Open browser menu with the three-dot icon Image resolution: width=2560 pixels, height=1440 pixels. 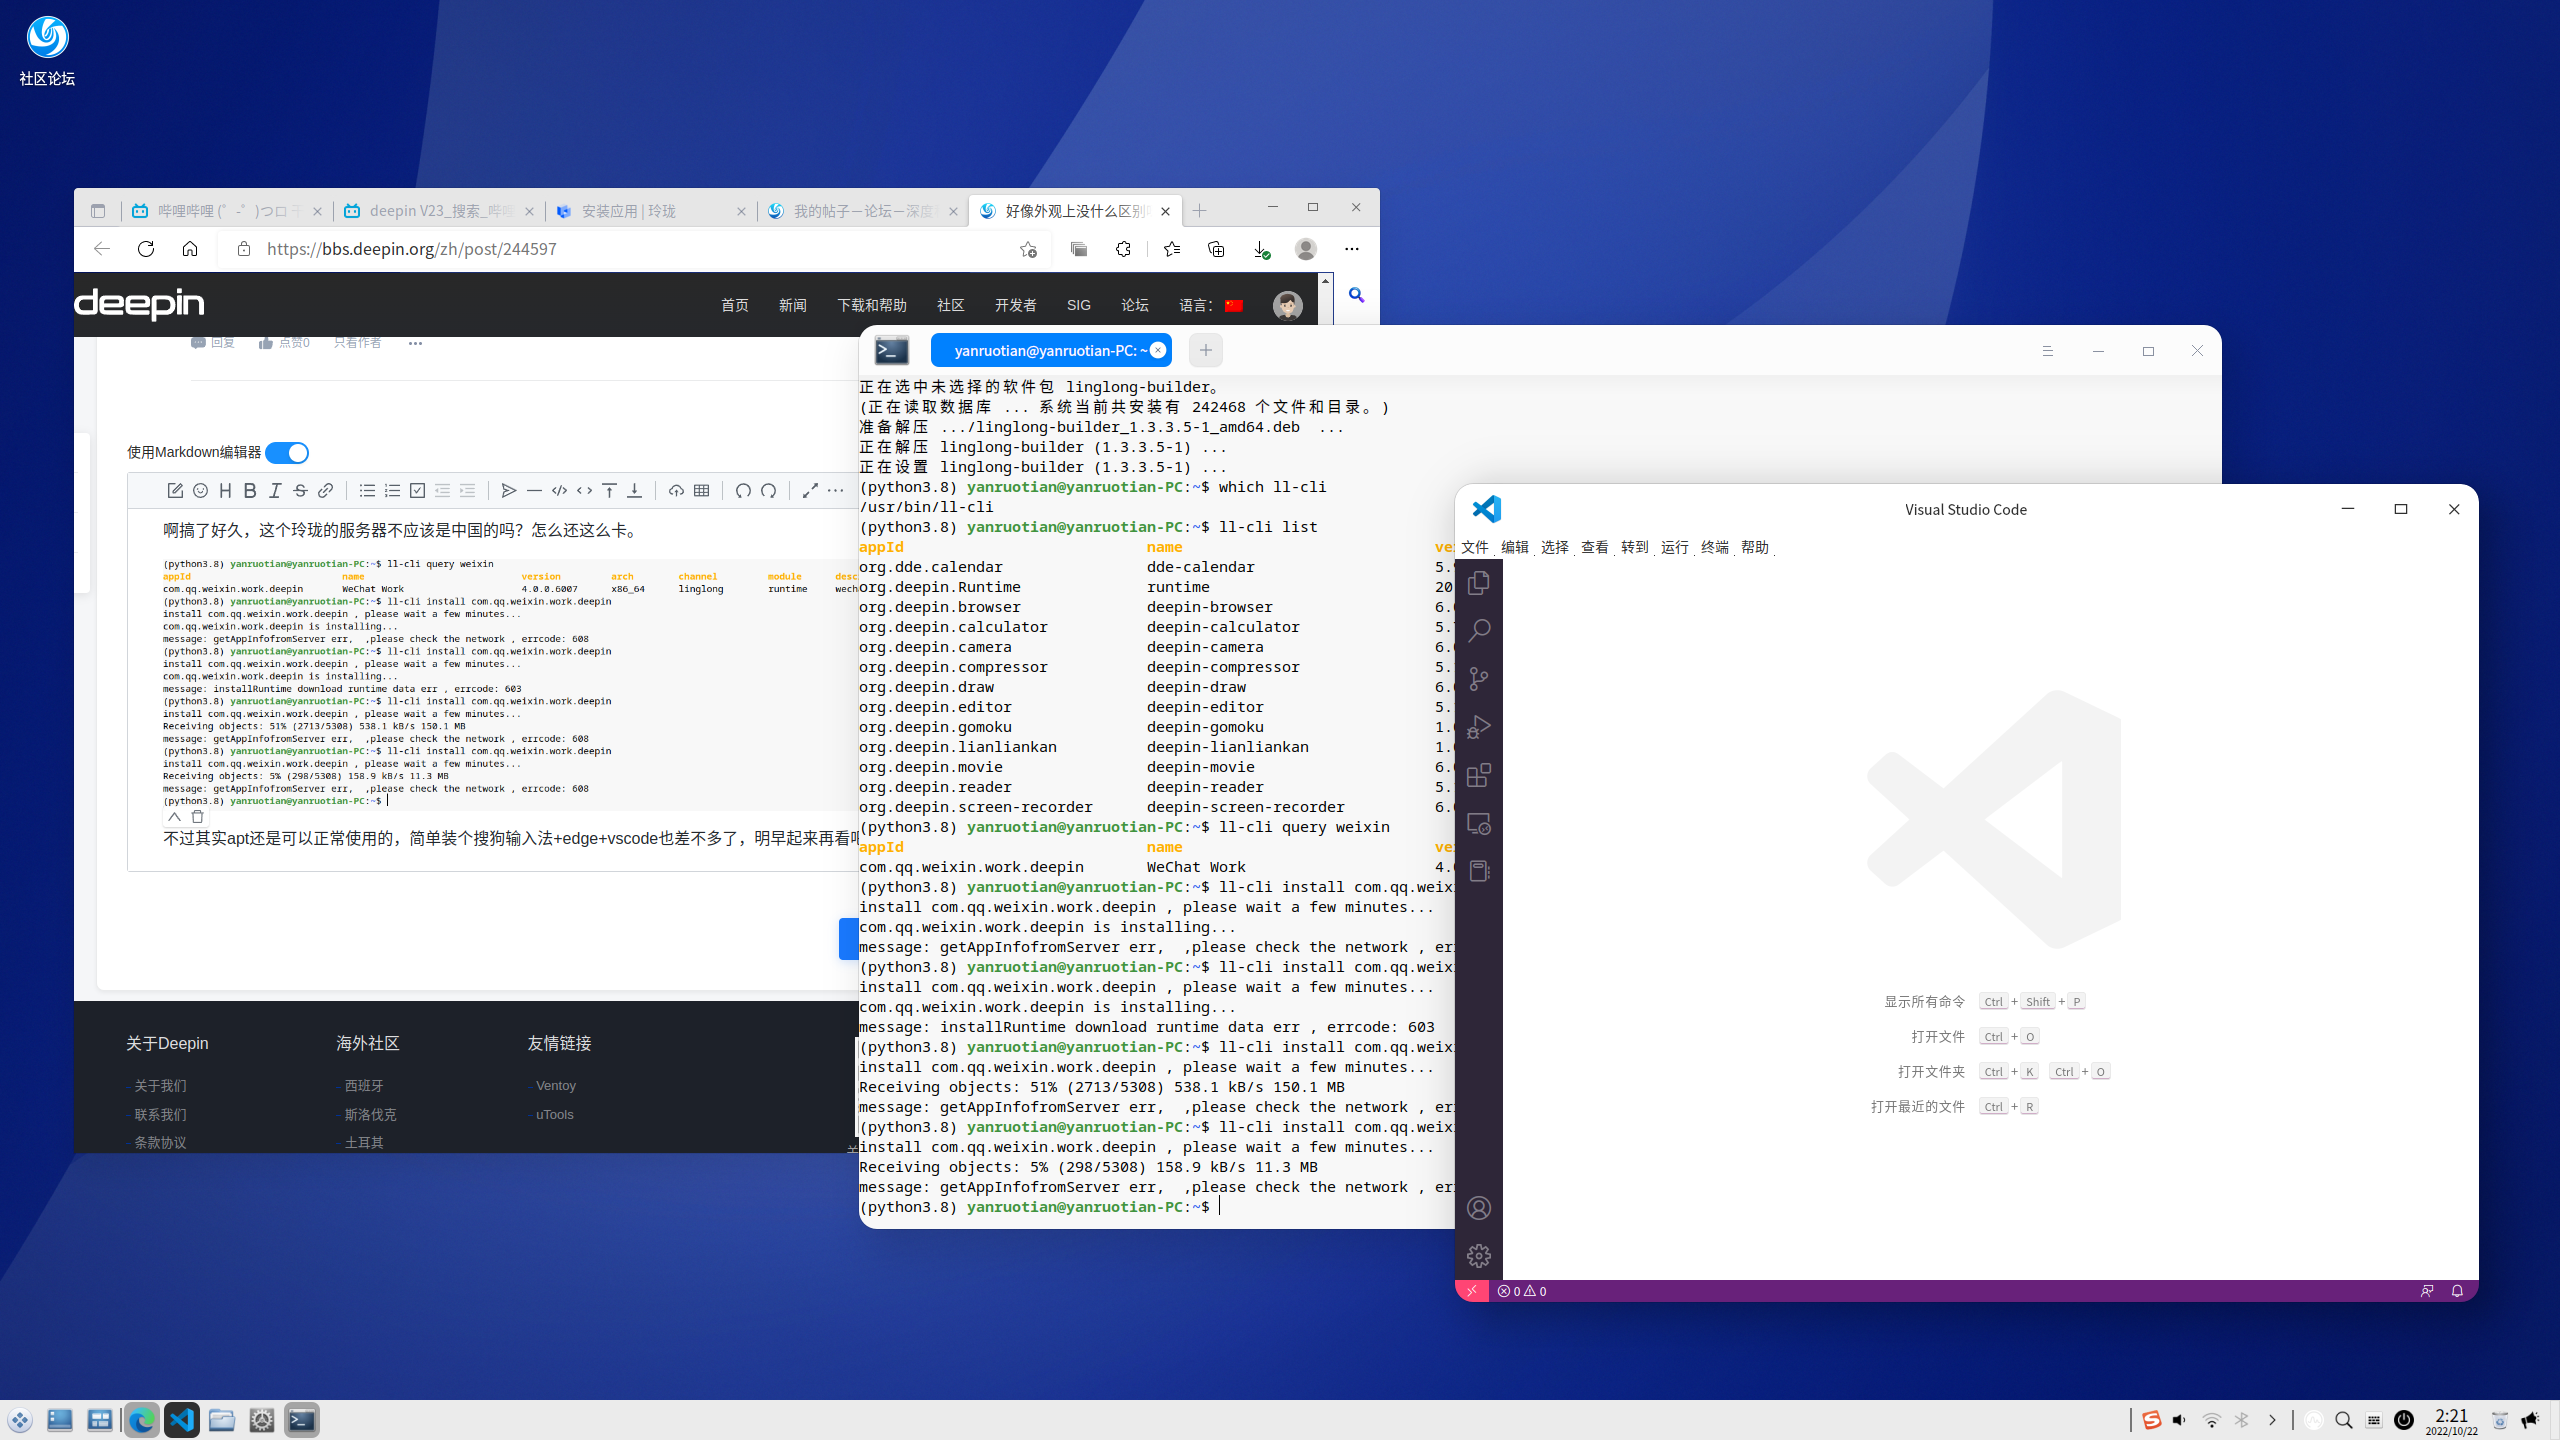pyautogui.click(x=1353, y=249)
